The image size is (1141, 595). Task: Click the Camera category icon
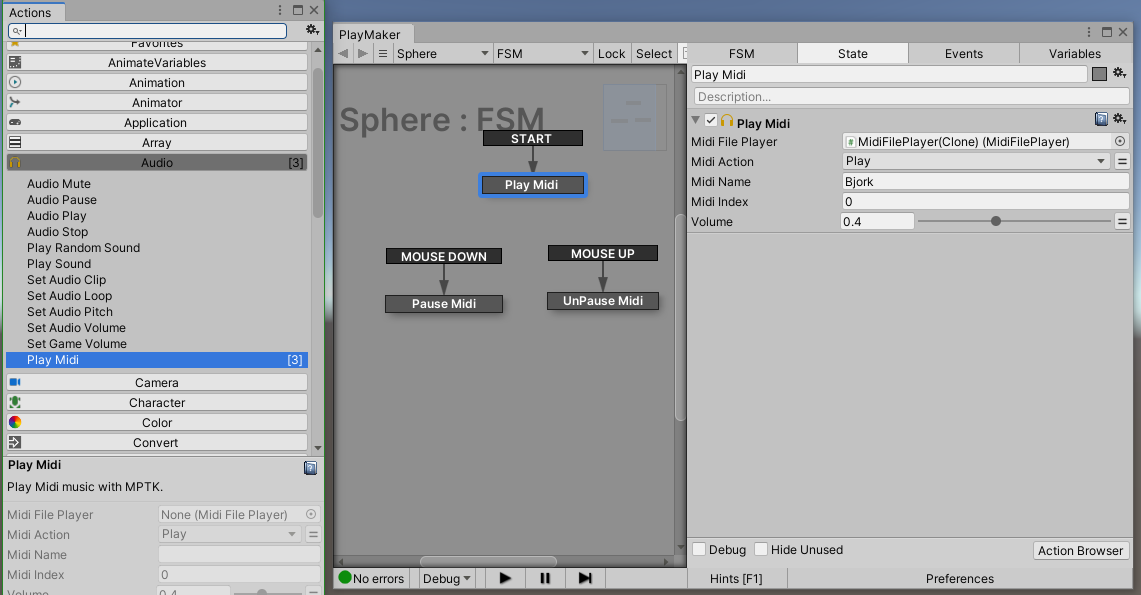point(15,381)
